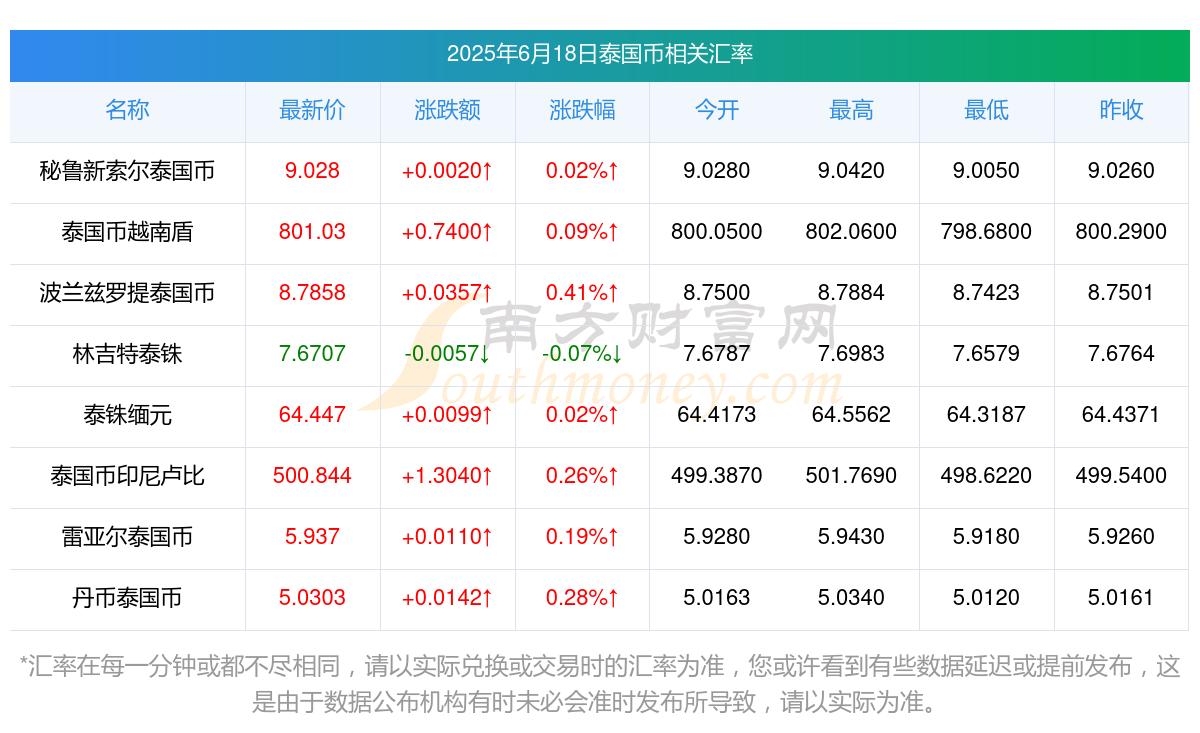Click previous close 7.6764
1200x733 pixels.
pyautogui.click(x=1121, y=354)
